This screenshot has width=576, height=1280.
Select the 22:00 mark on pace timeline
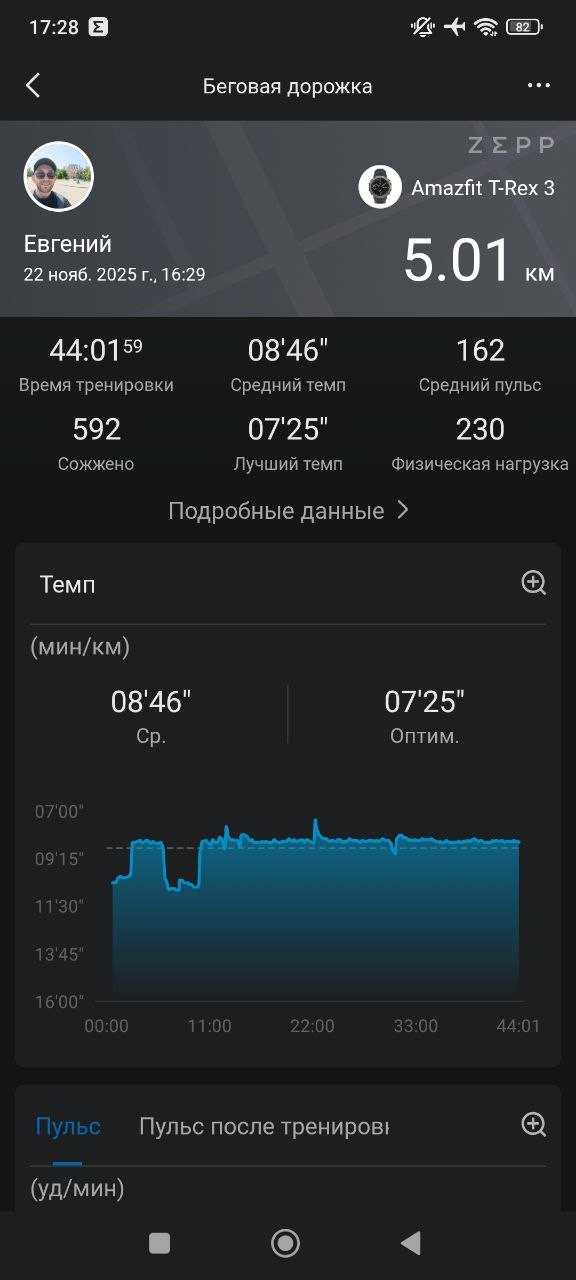(312, 1026)
